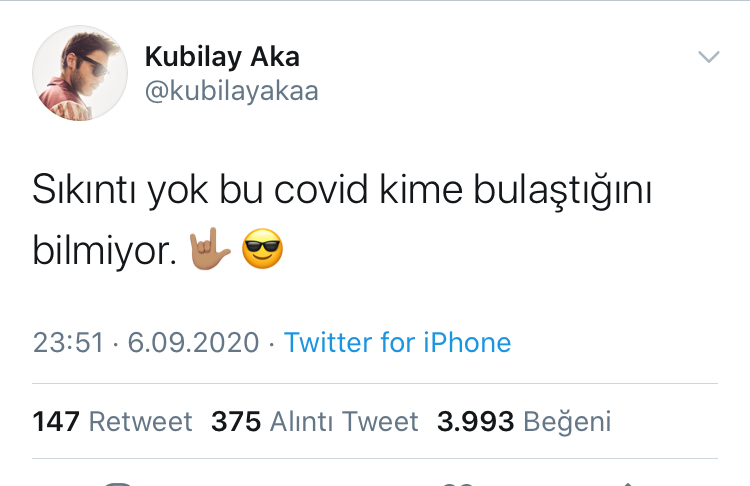Tap the share icon at bottom right

[629, 484]
